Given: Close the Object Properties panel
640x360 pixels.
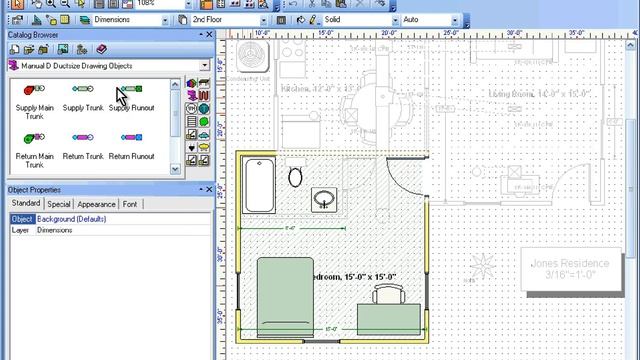Looking at the screenshot, I should (x=209, y=190).
